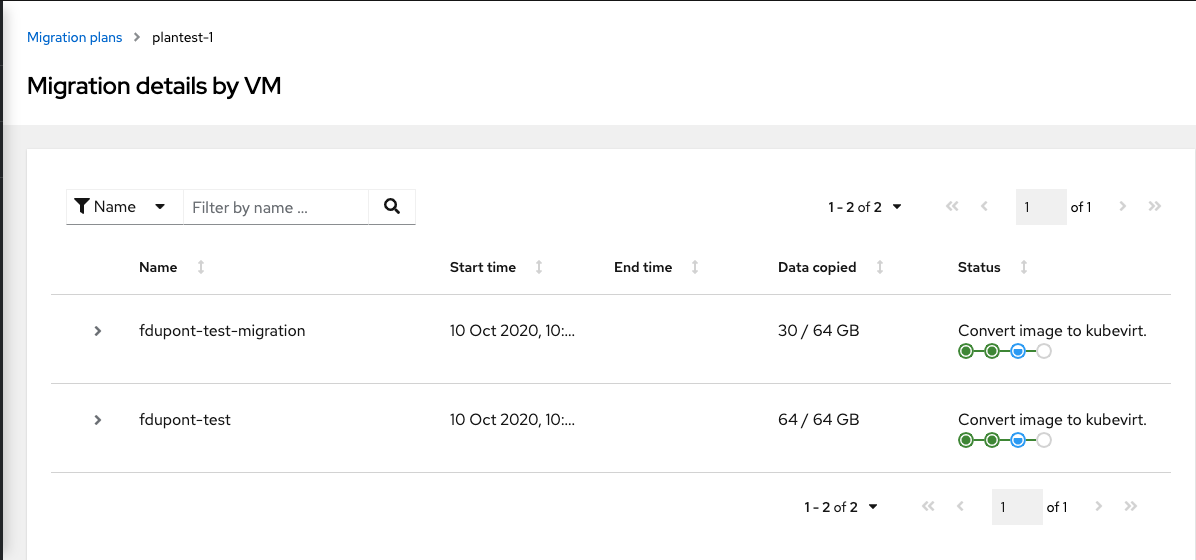Open bottom items-per-page dropdown
1196x560 pixels.
[x=841, y=507]
